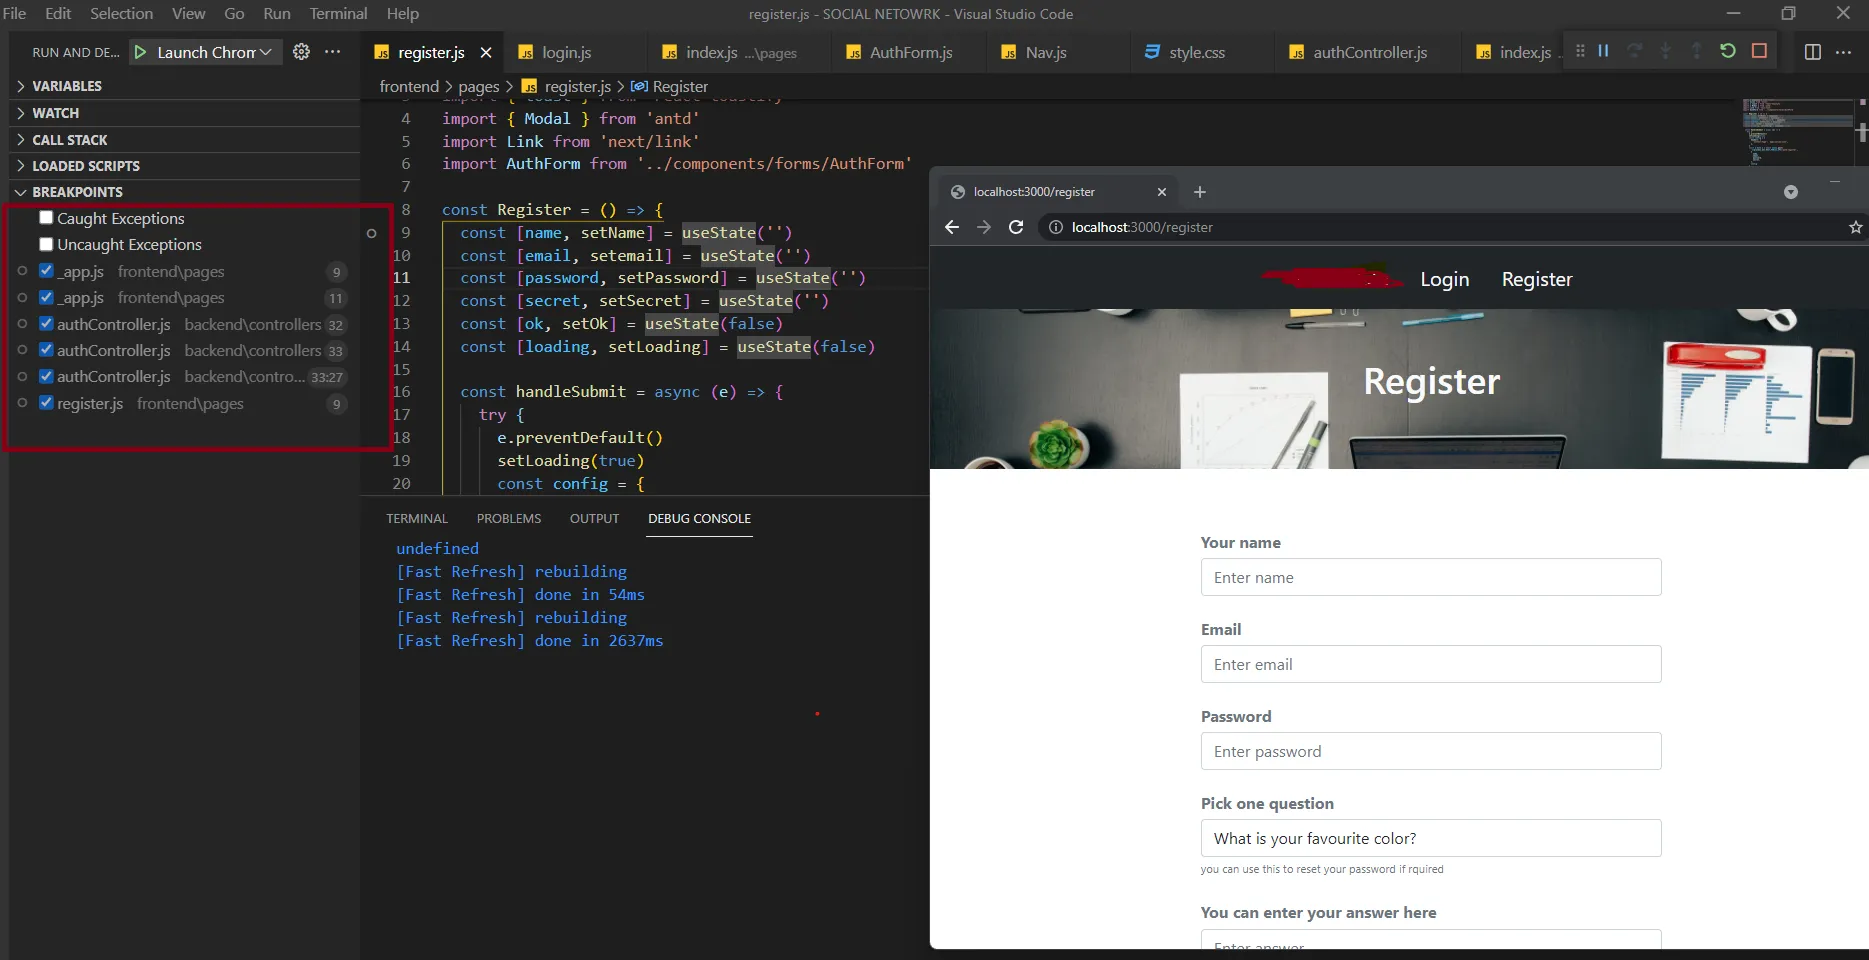Image resolution: width=1869 pixels, height=960 pixels.
Task: Expand the CALL STACK section
Action: click(x=186, y=140)
